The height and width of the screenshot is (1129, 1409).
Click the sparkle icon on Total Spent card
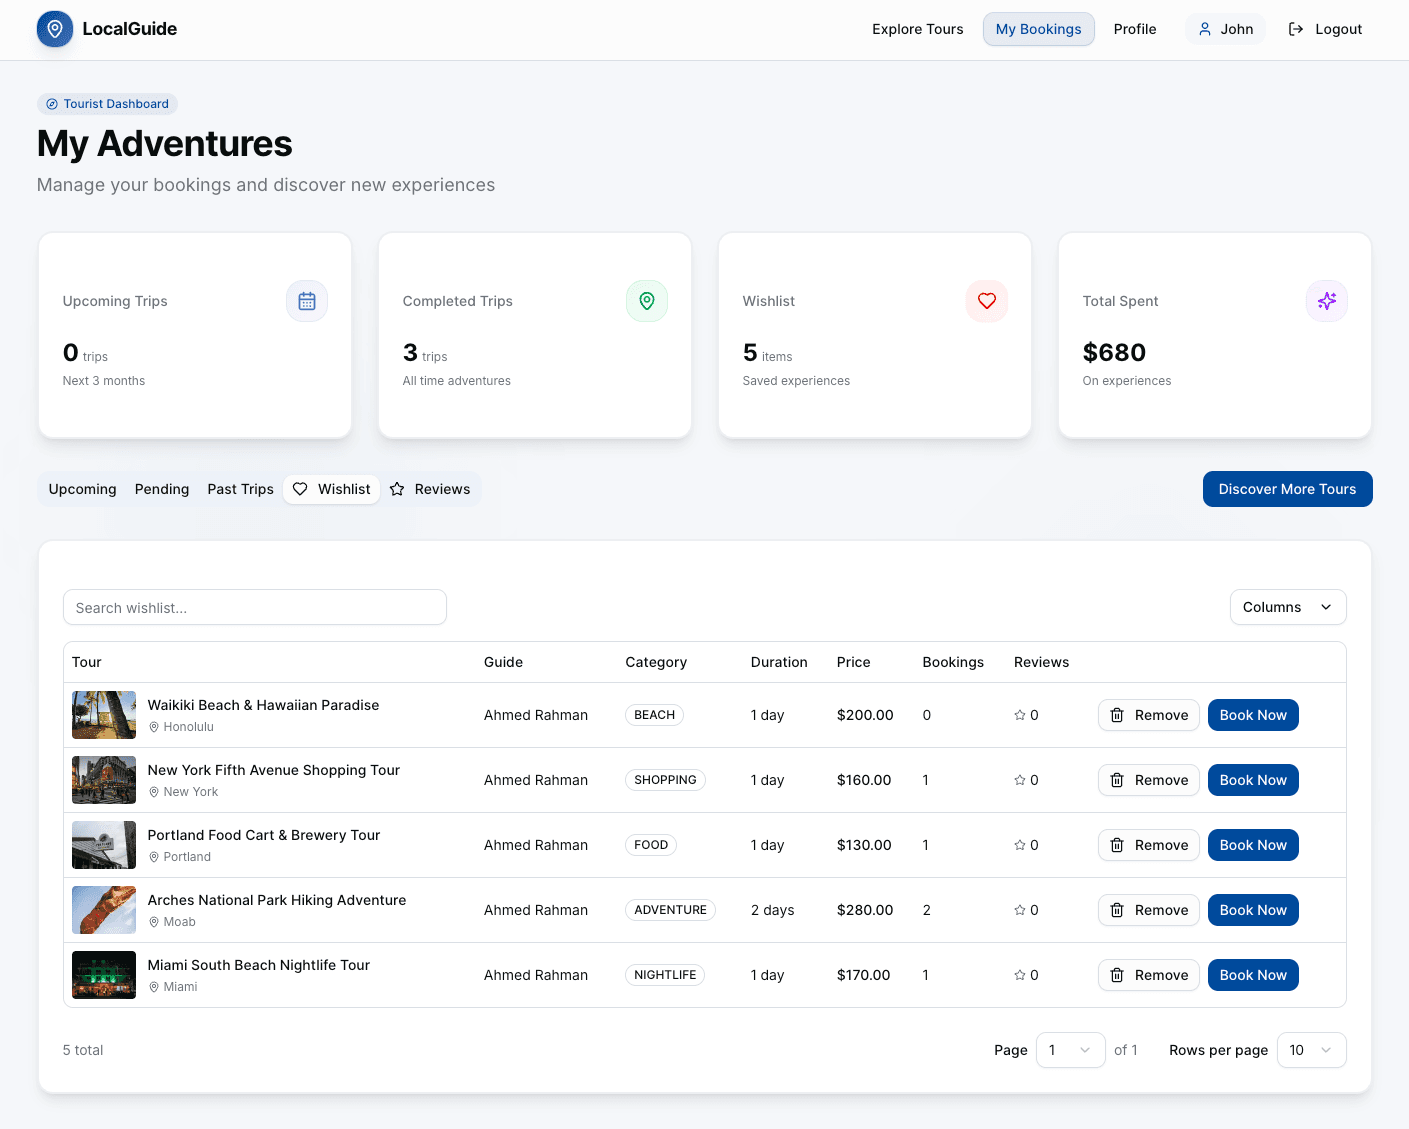(x=1327, y=300)
